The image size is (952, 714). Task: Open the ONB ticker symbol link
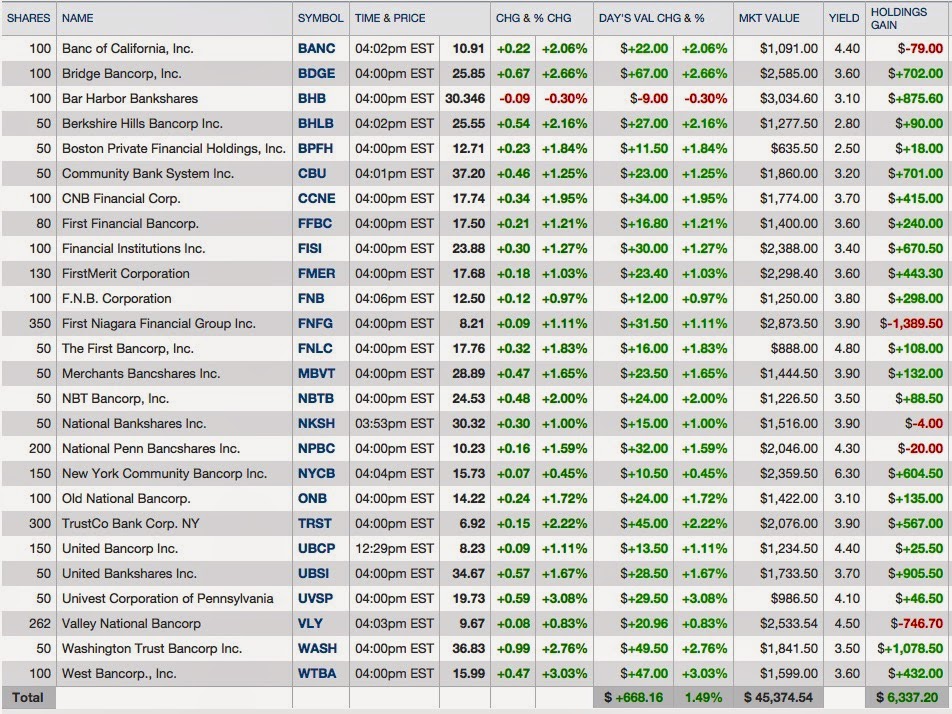click(x=312, y=498)
